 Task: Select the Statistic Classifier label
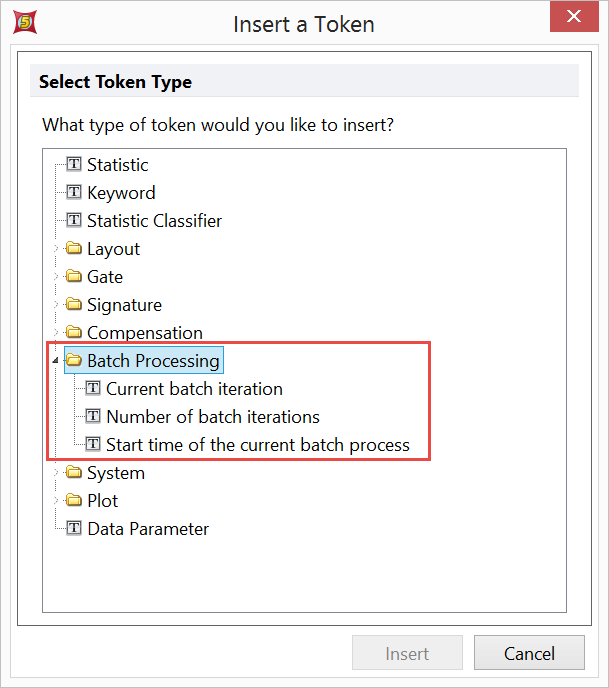coord(154,220)
